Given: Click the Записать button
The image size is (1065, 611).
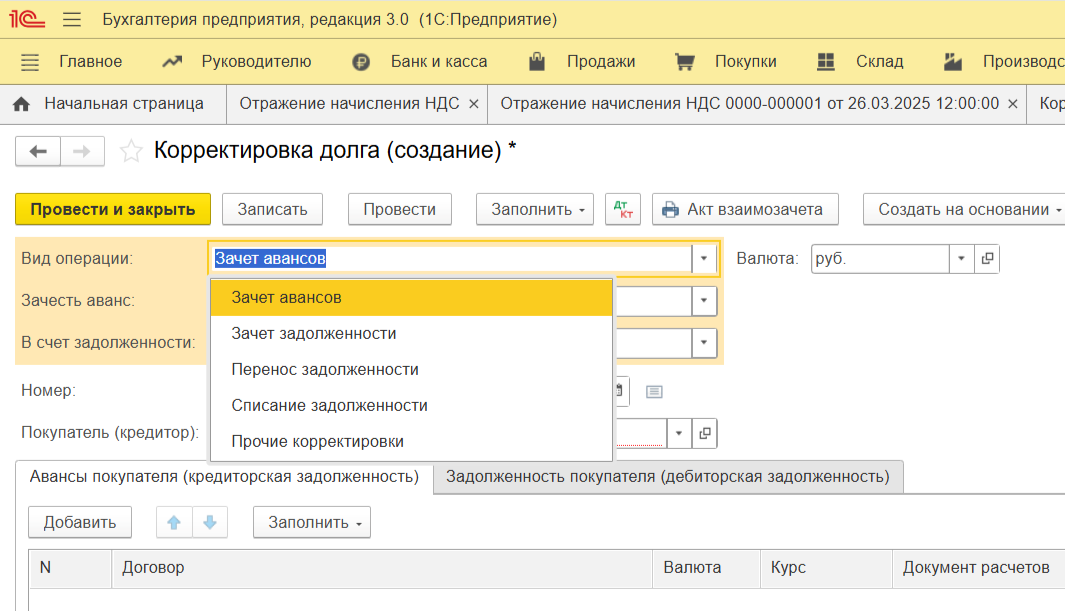Looking at the screenshot, I should (x=272, y=209).
